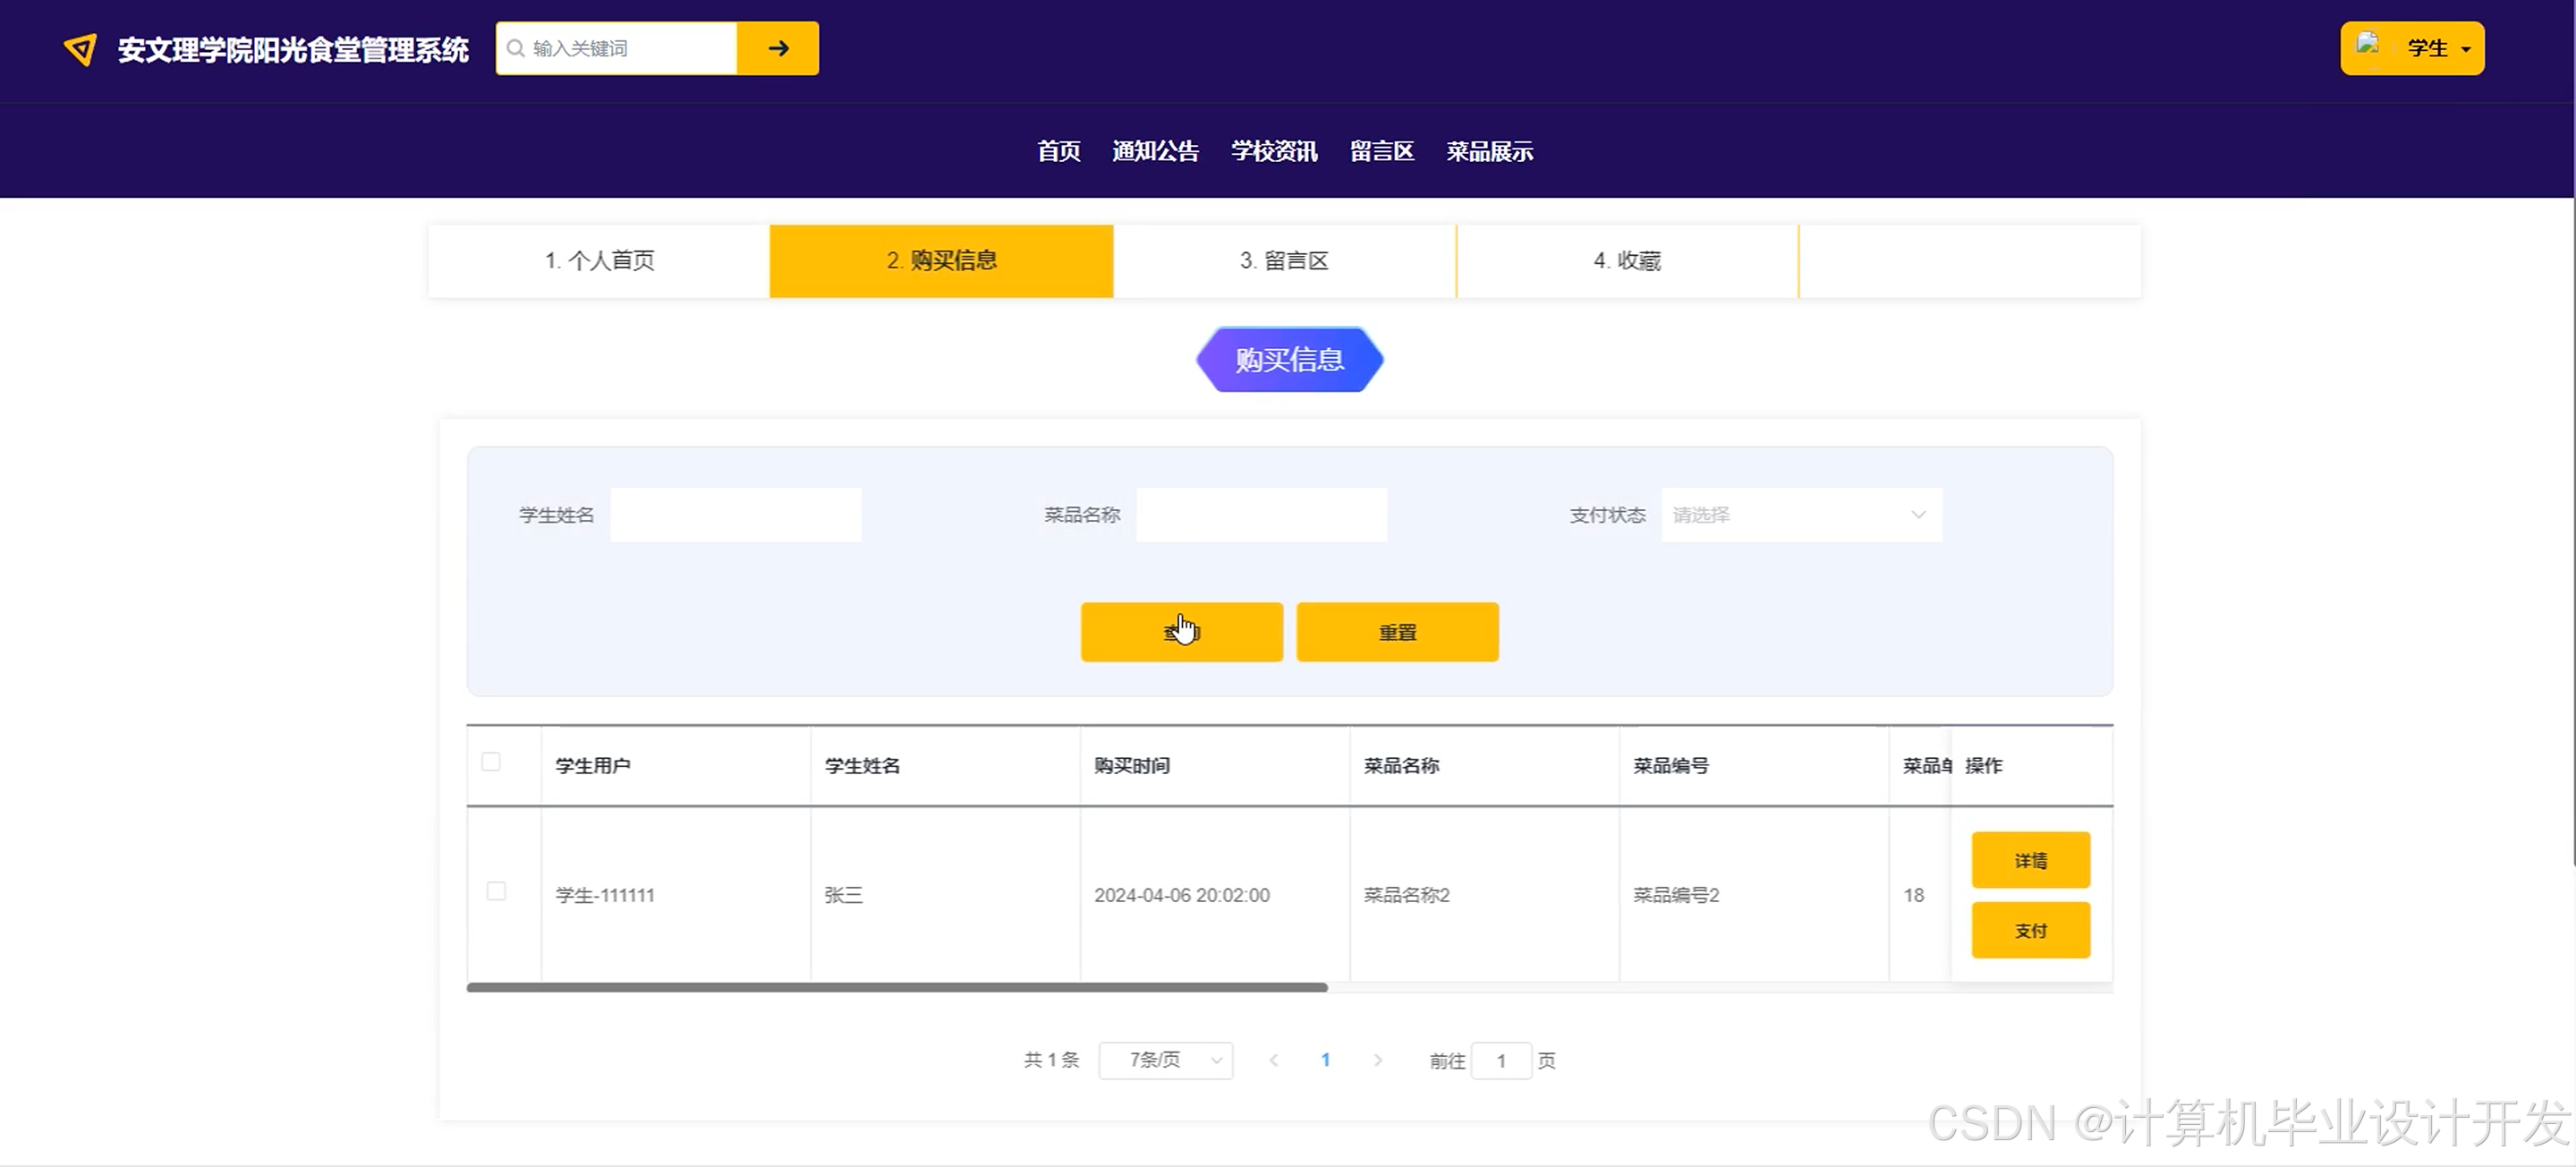Image resolution: width=2576 pixels, height=1167 pixels.
Task: Click the table horizontal scrollbar
Action: pos(897,987)
